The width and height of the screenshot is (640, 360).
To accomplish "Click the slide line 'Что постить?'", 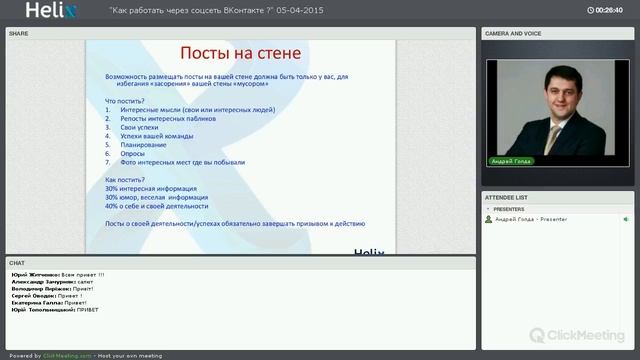I will pos(124,101).
